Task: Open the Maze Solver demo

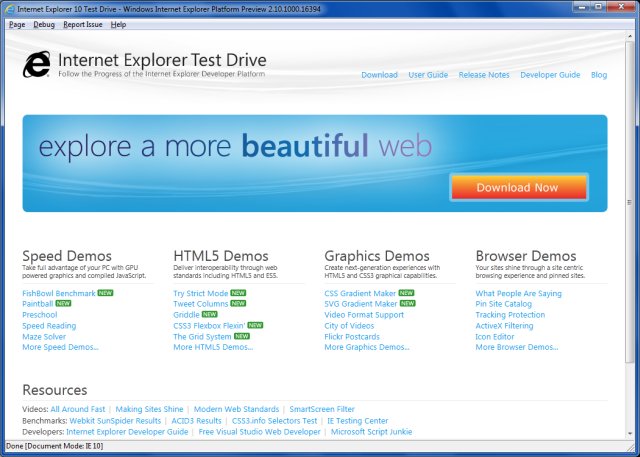Action: tap(46, 337)
